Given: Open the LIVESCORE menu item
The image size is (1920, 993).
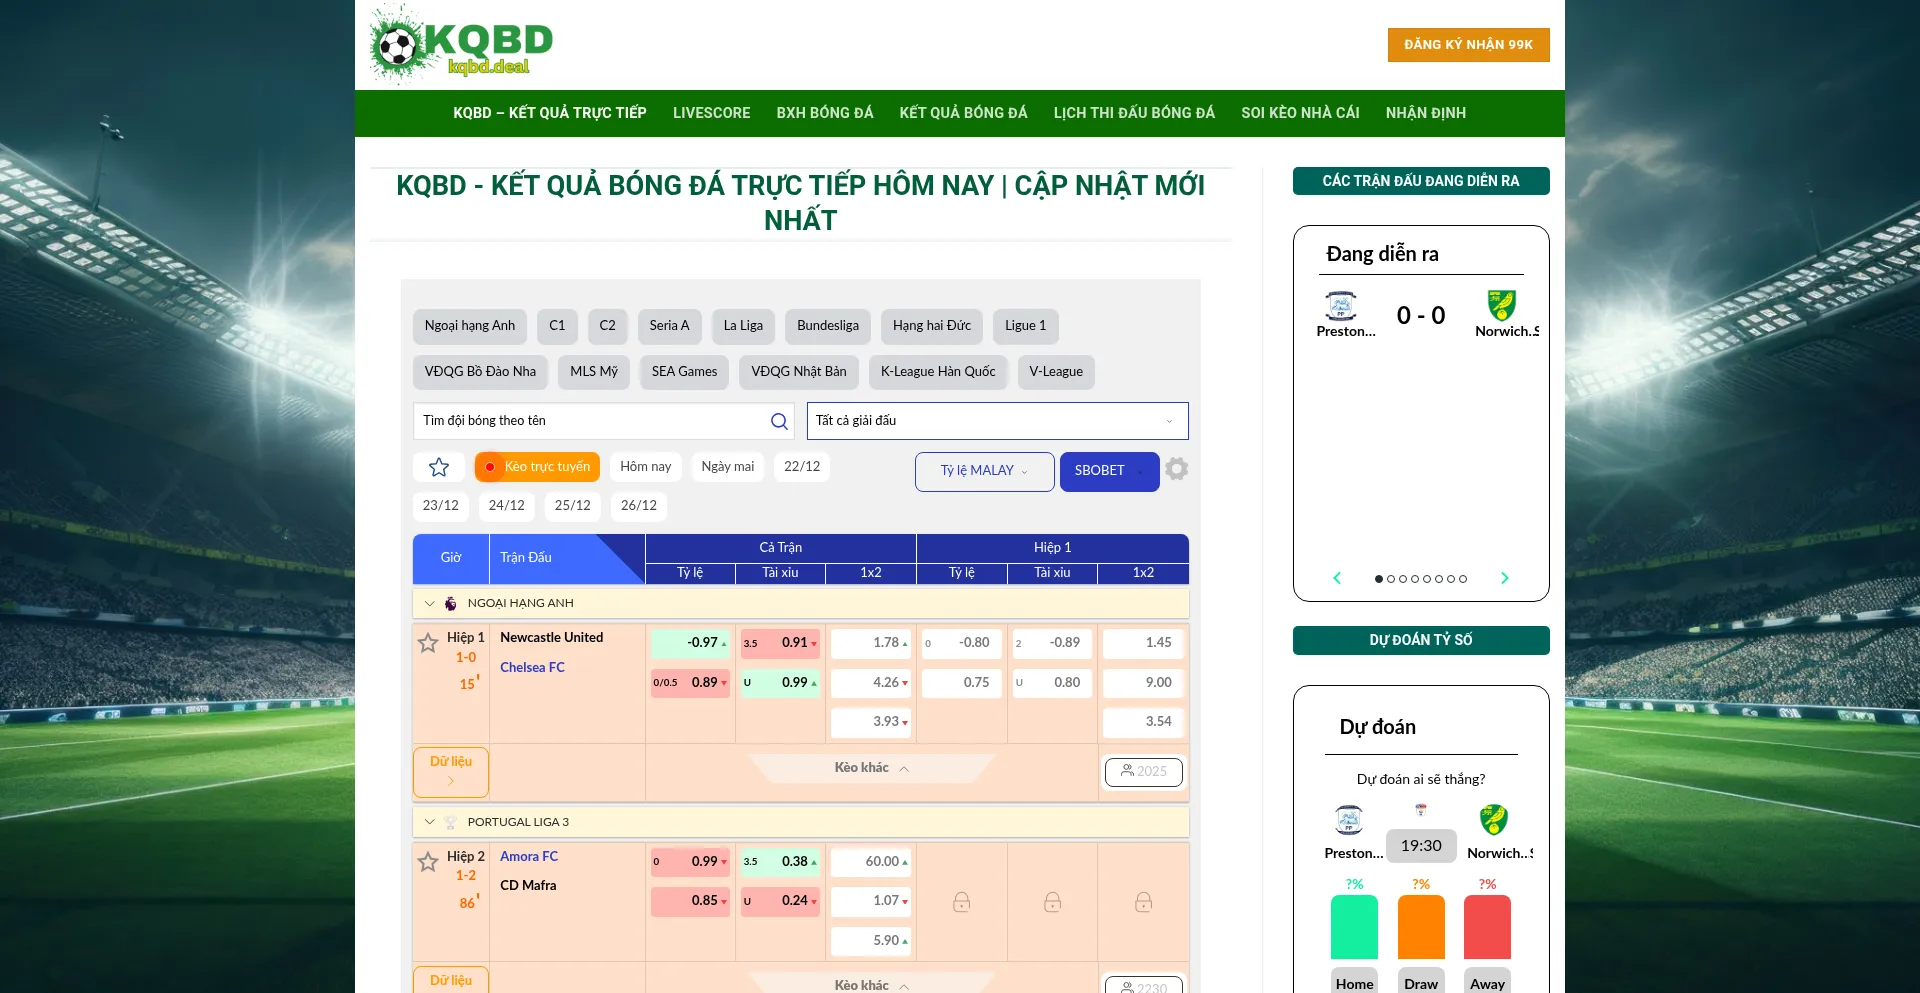Looking at the screenshot, I should (711, 113).
